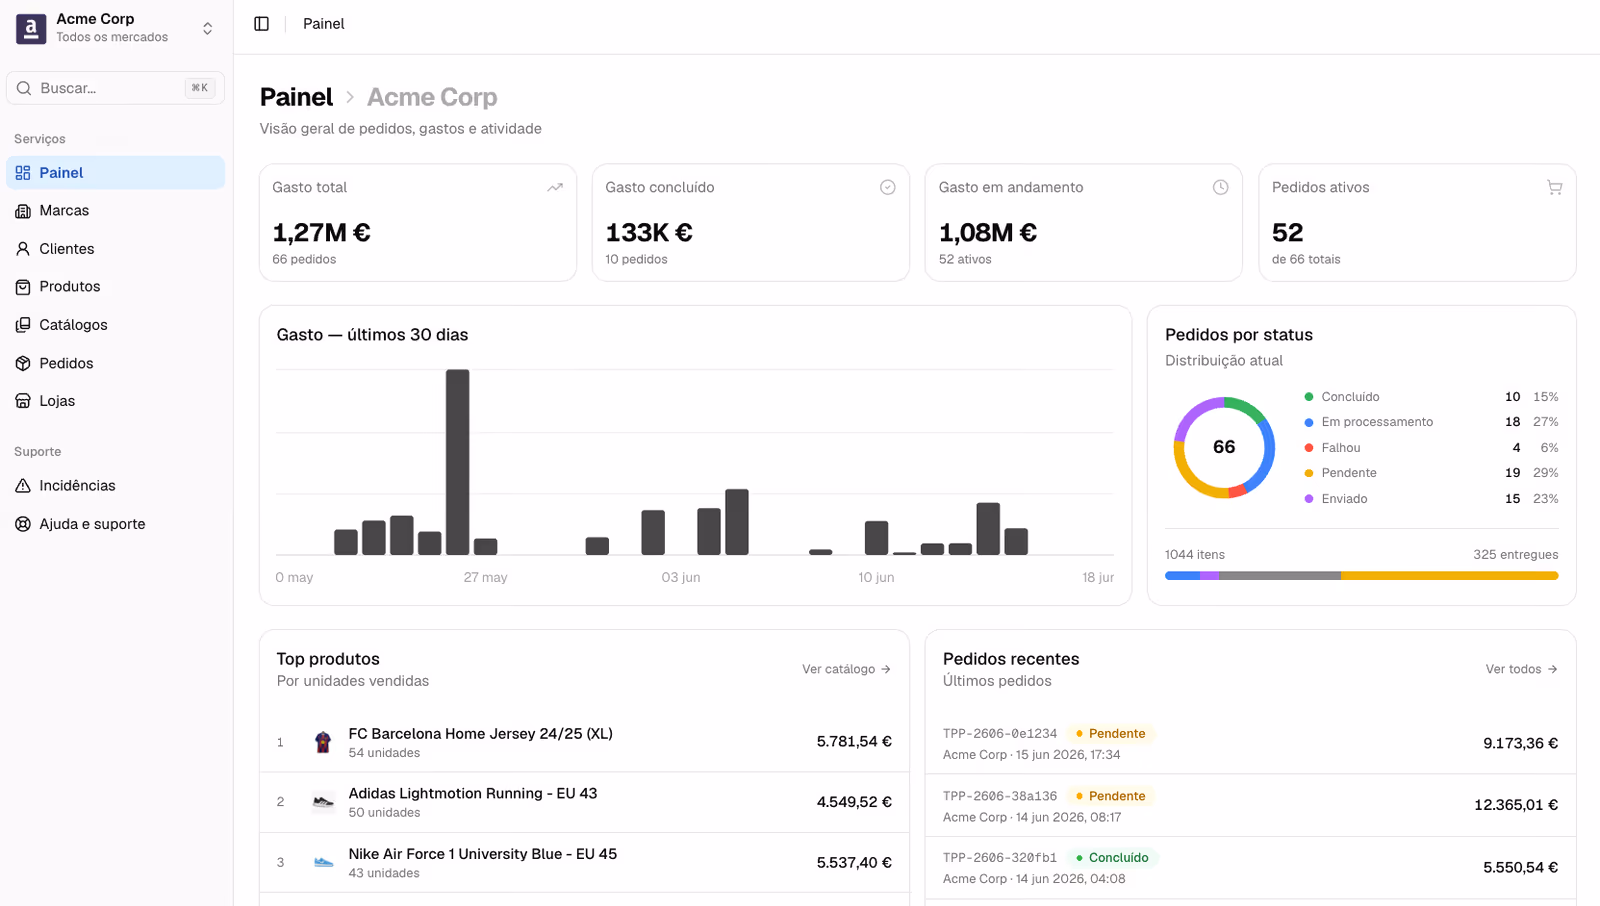Click the 133K € completed spend value
Viewport: 1600px width, 906px height.
(649, 233)
